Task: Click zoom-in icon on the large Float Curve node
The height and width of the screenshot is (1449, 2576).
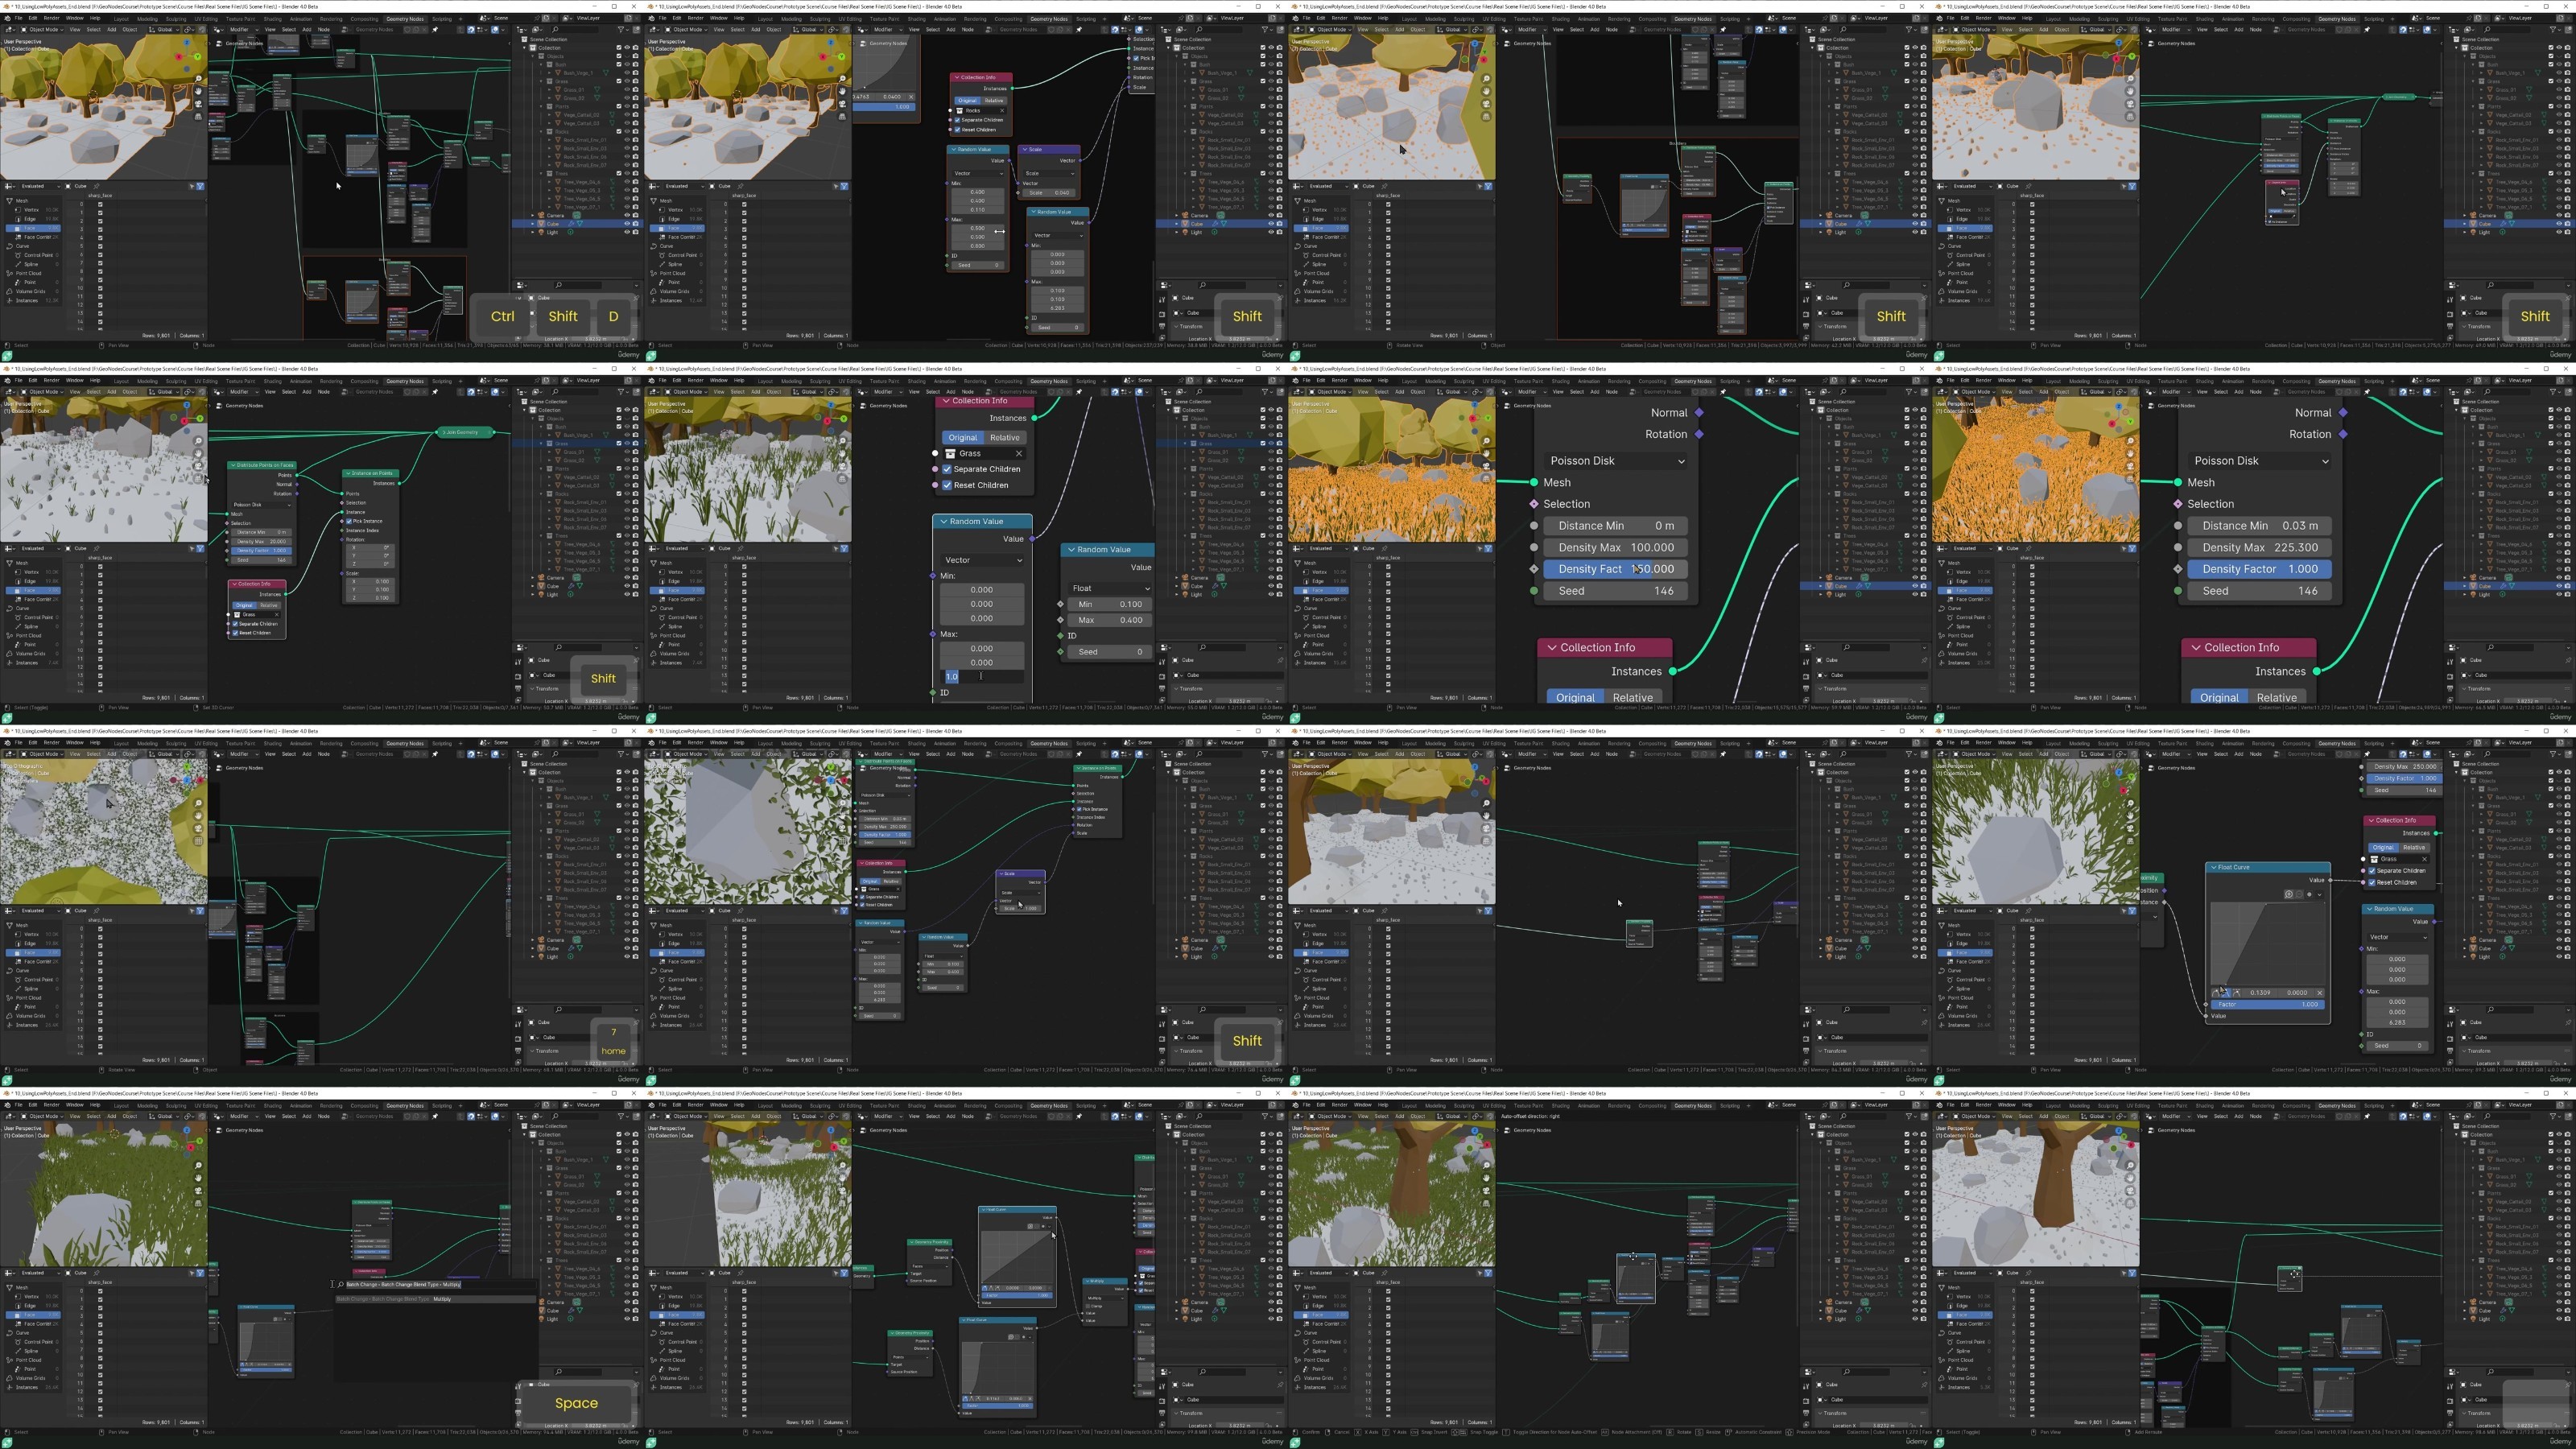Action: (2289, 894)
